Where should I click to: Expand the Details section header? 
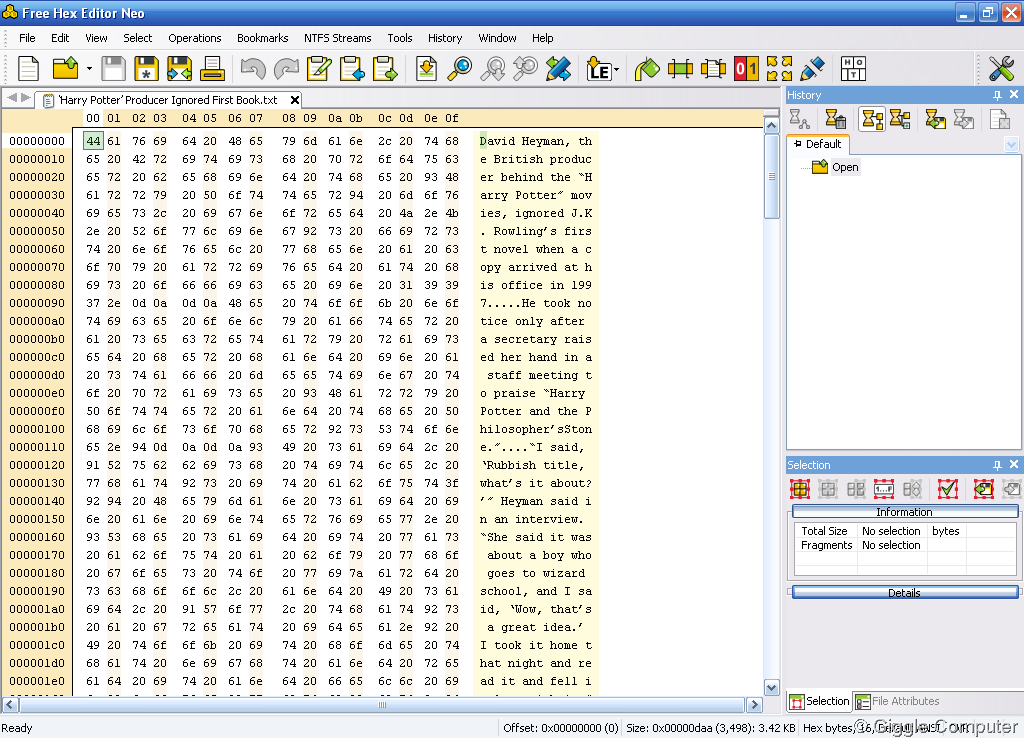[904, 592]
